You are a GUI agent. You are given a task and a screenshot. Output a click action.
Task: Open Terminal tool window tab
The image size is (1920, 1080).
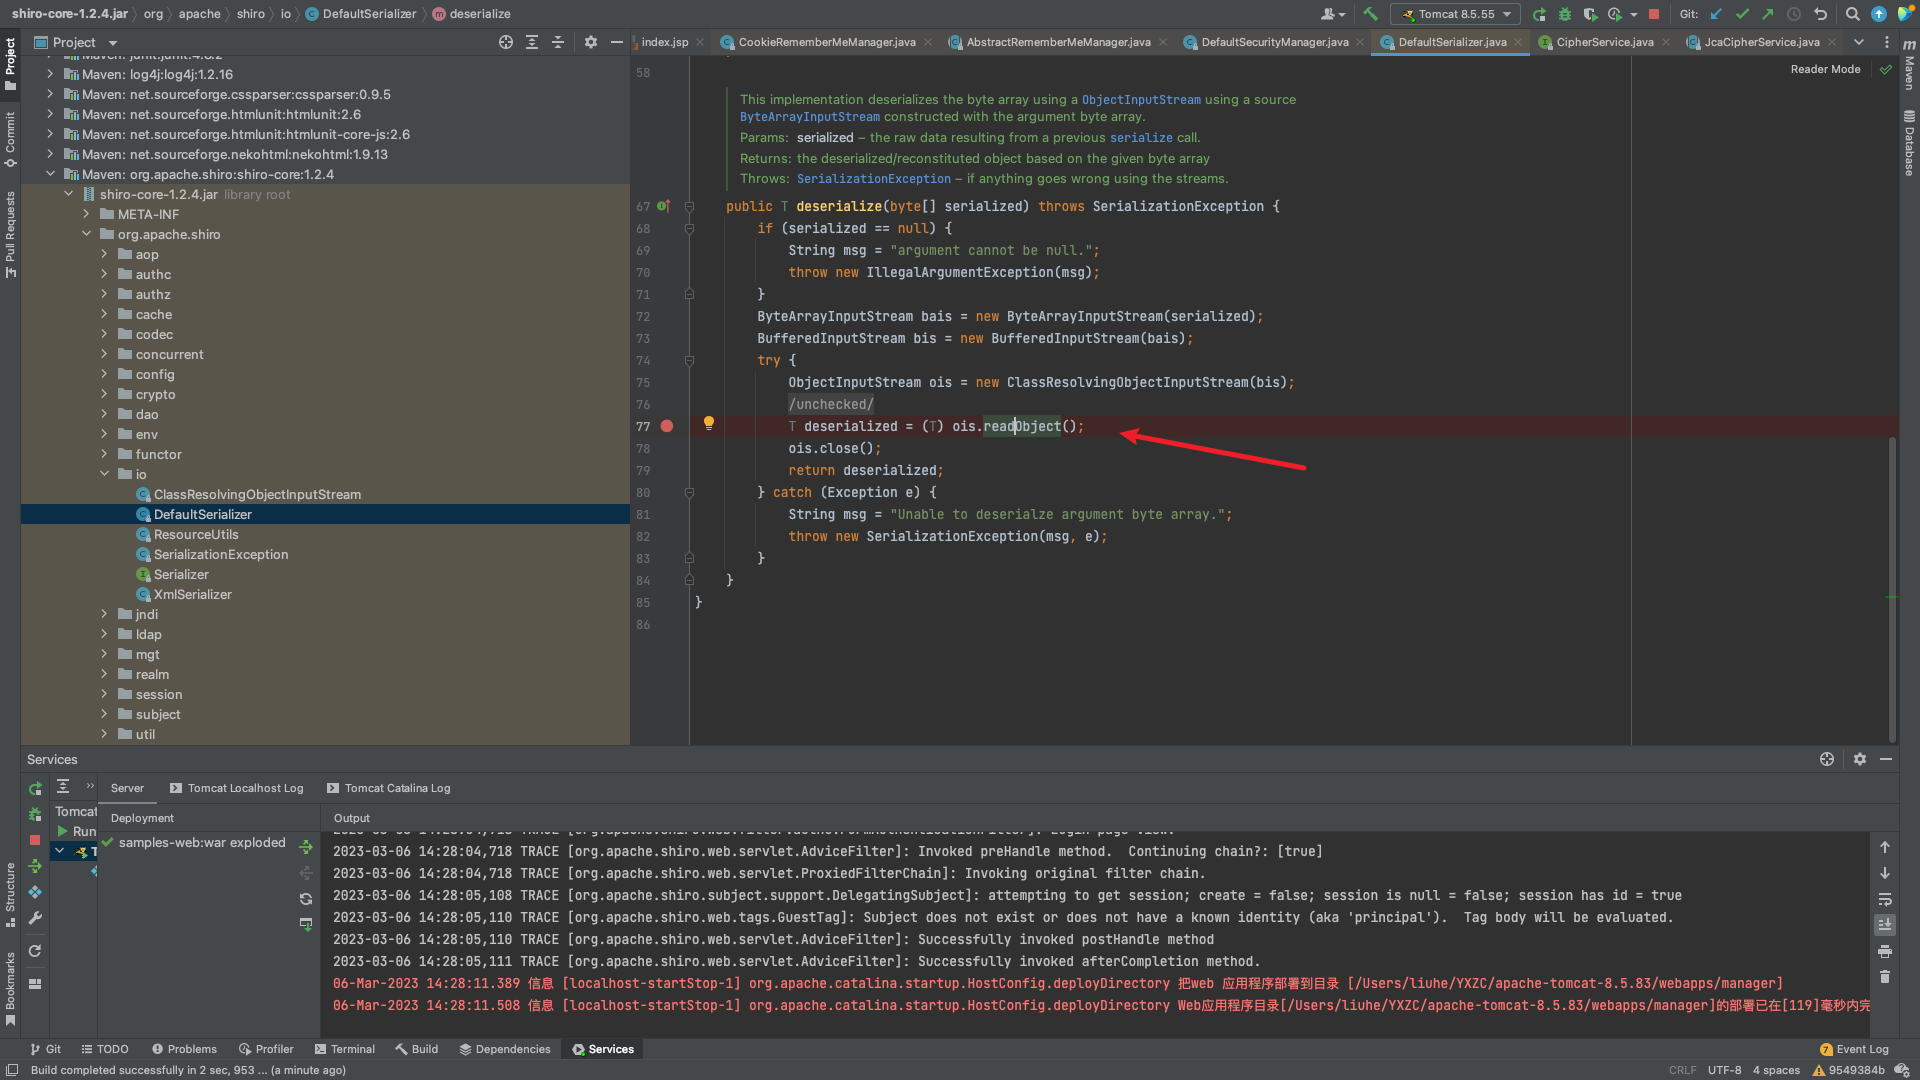click(344, 1049)
